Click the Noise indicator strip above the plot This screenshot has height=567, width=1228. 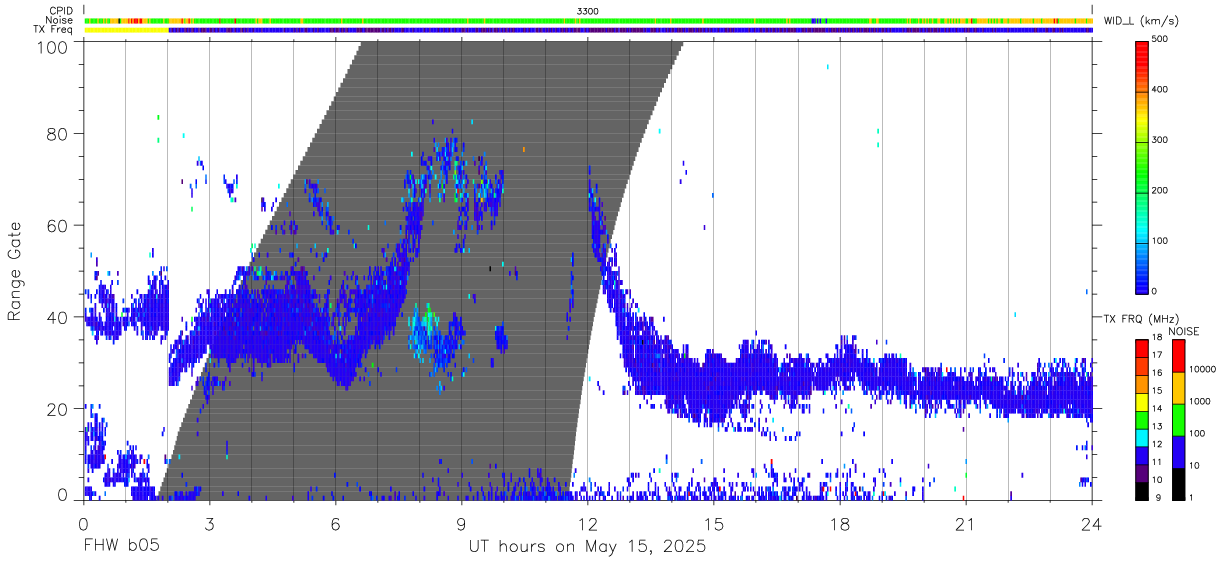point(588,20)
